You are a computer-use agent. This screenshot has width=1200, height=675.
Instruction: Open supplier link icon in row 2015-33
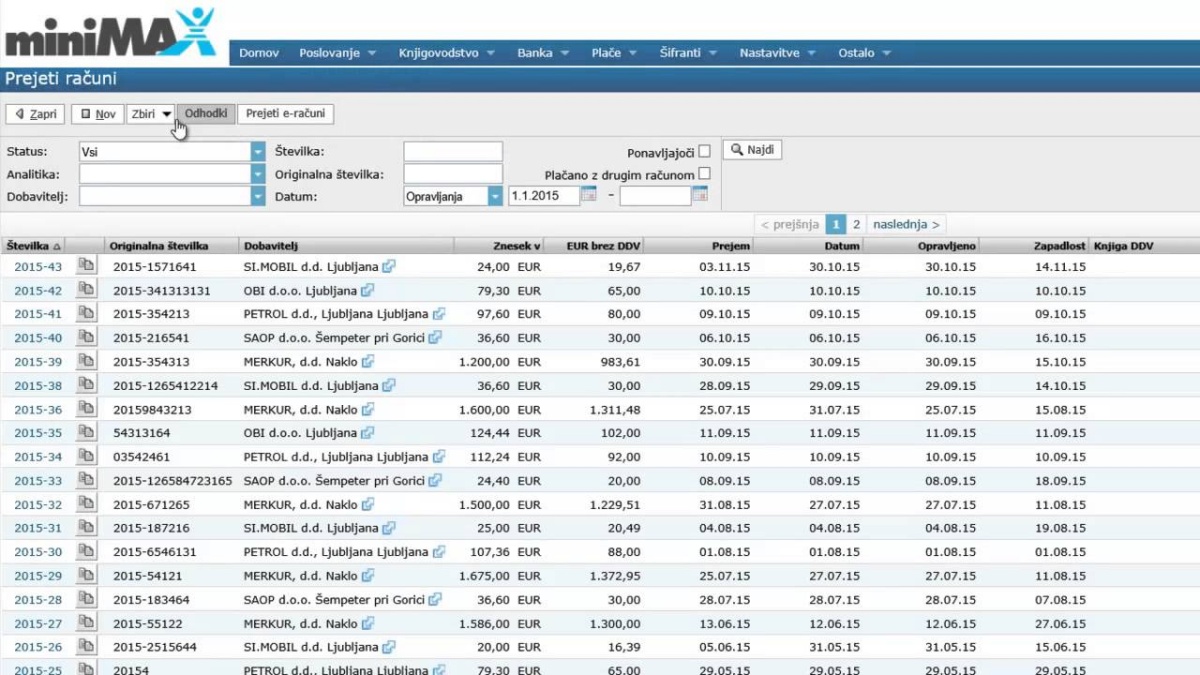pos(435,481)
